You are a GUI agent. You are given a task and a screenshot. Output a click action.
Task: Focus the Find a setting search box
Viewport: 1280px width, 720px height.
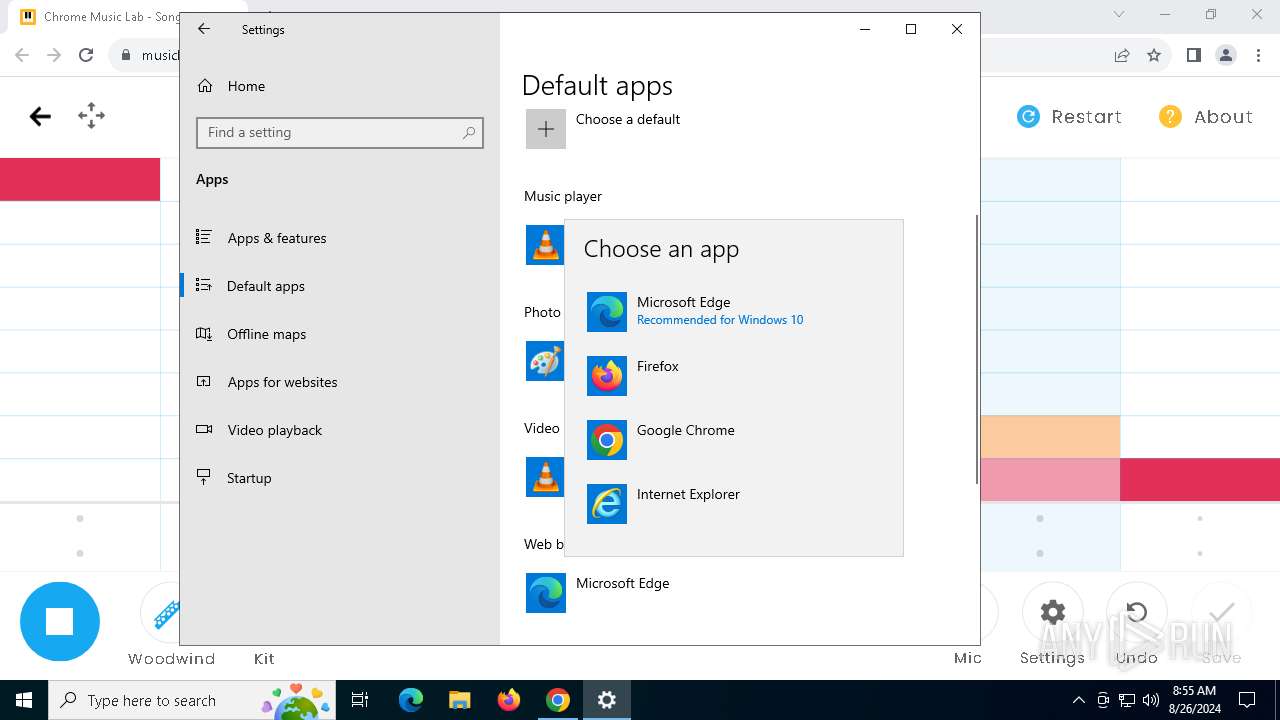pyautogui.click(x=340, y=133)
